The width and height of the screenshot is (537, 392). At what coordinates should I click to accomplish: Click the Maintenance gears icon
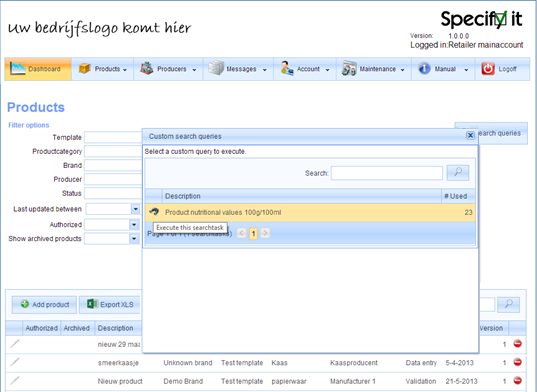(349, 68)
